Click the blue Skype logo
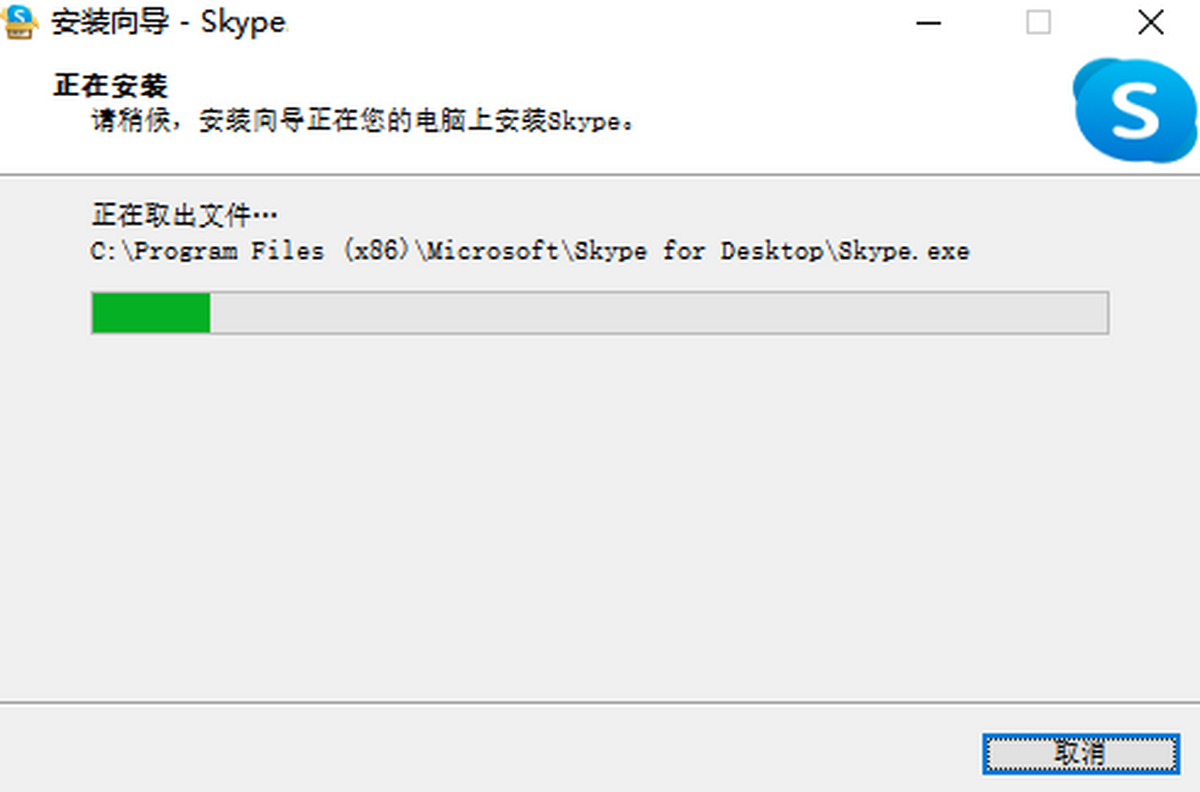The width and height of the screenshot is (1200, 792). click(1135, 108)
